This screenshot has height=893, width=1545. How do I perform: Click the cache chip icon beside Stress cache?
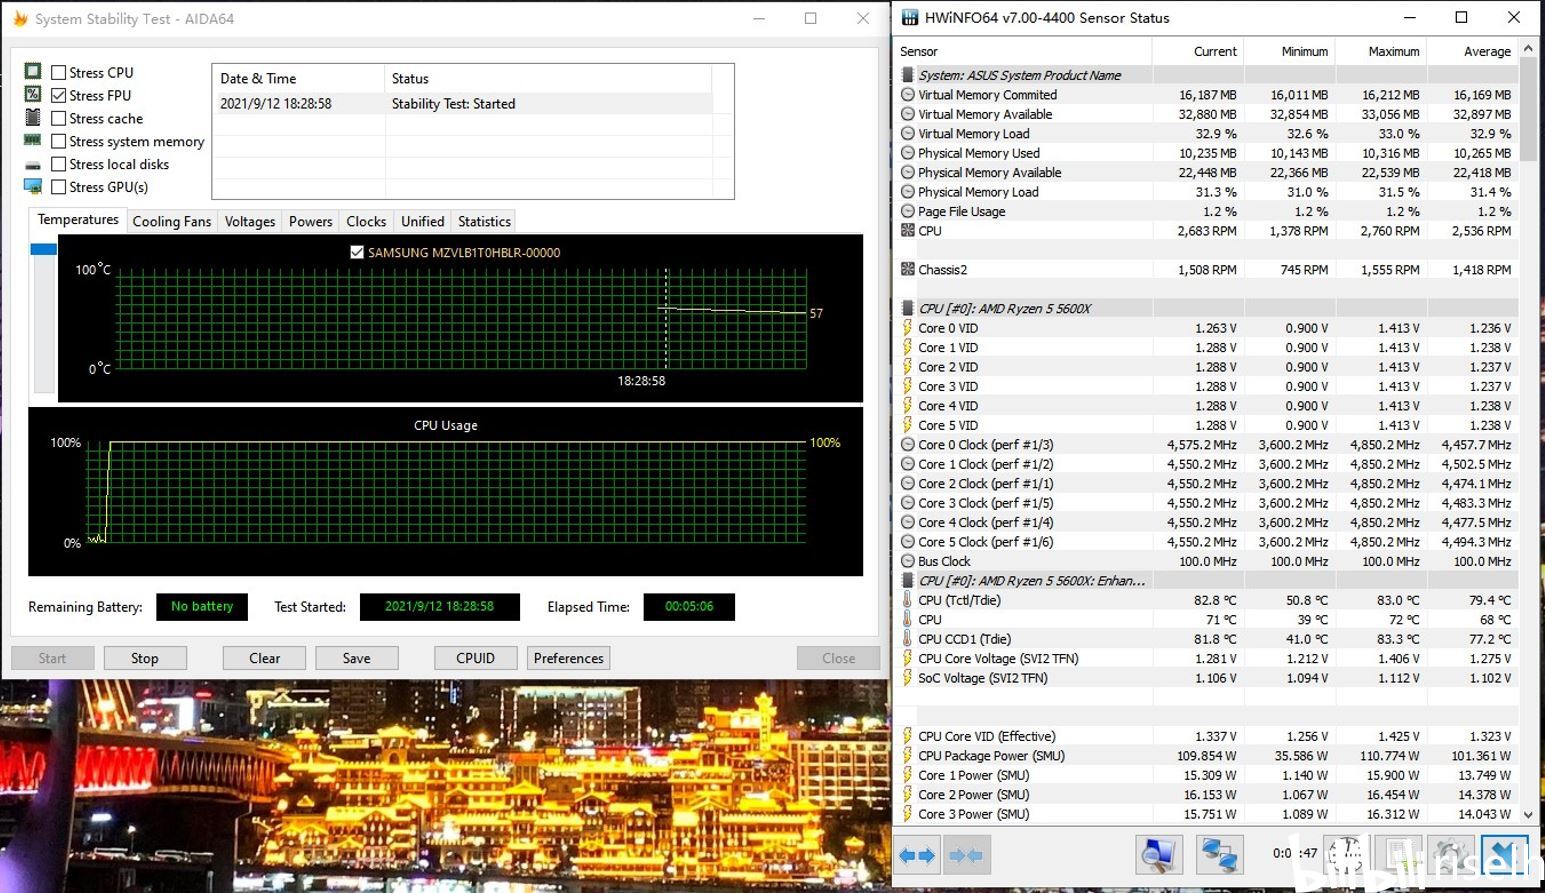[33, 117]
